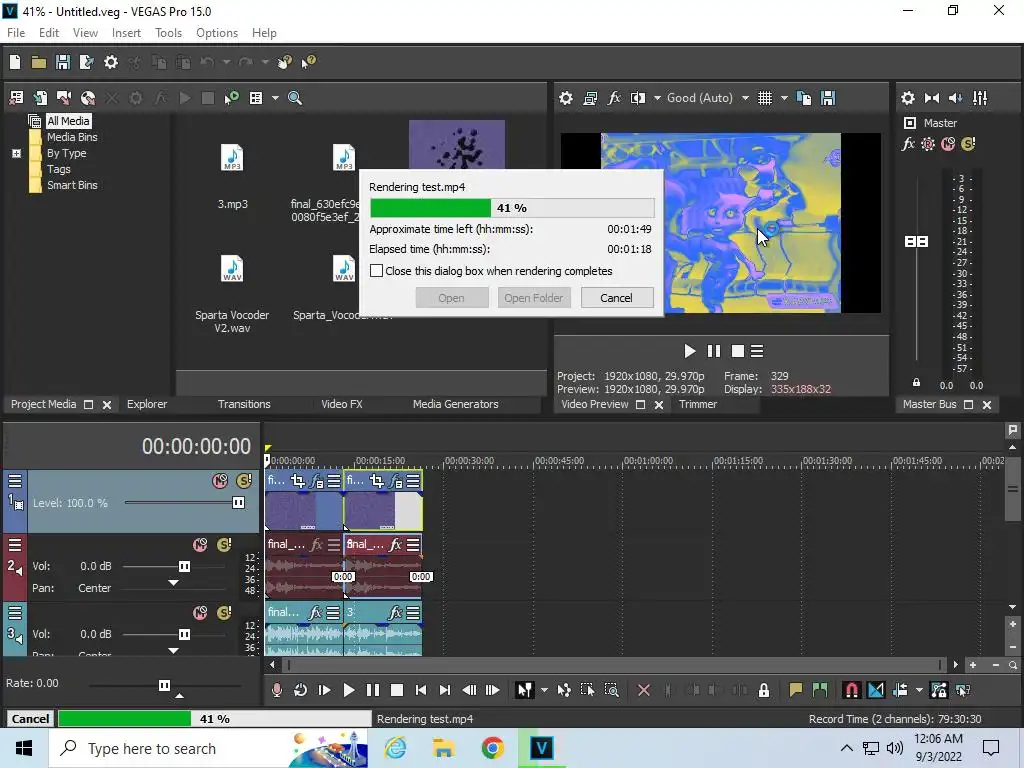This screenshot has width=1024, height=768.
Task: Toggle Split Screen View icon in preview
Action: tap(638, 98)
